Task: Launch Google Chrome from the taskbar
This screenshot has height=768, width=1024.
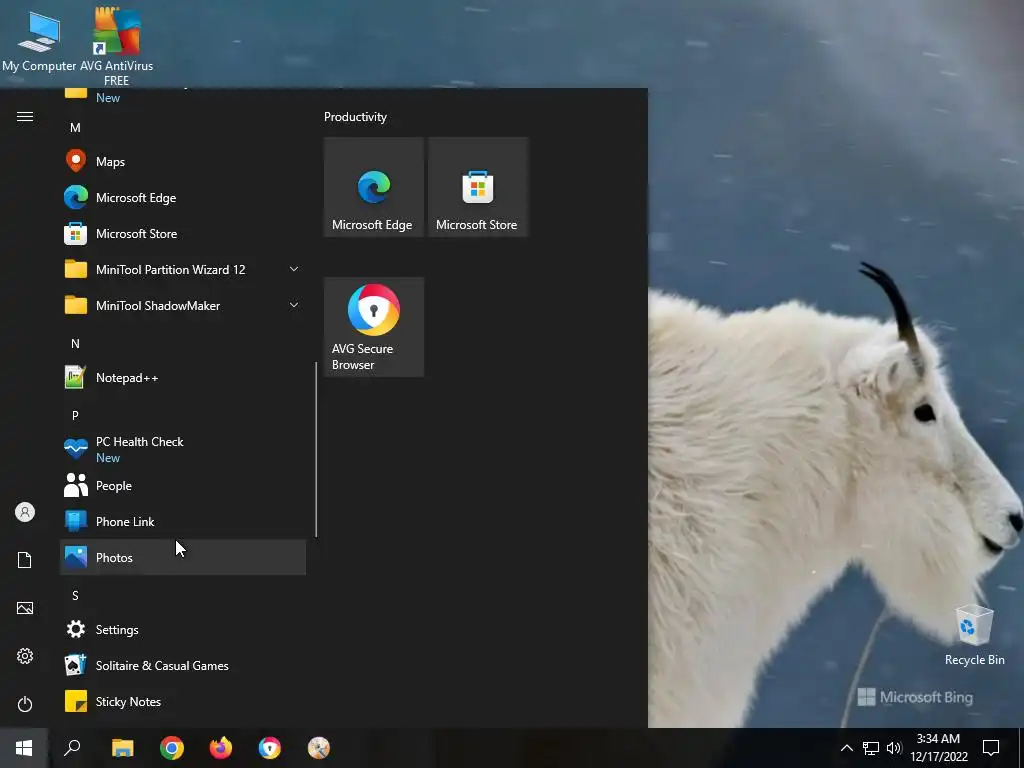Action: [172, 748]
